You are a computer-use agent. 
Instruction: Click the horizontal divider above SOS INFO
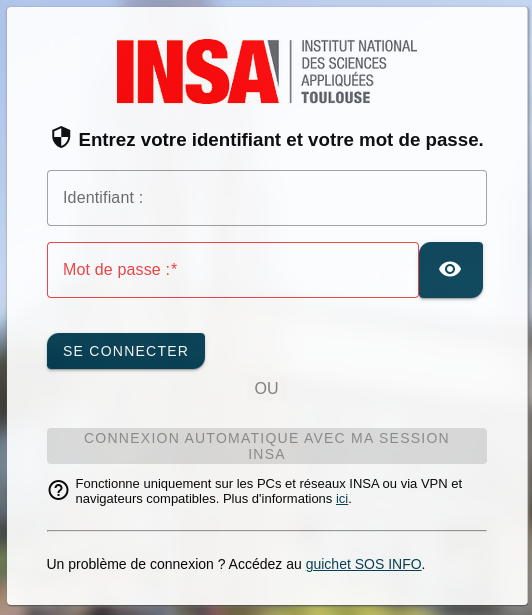pyautogui.click(x=267, y=530)
